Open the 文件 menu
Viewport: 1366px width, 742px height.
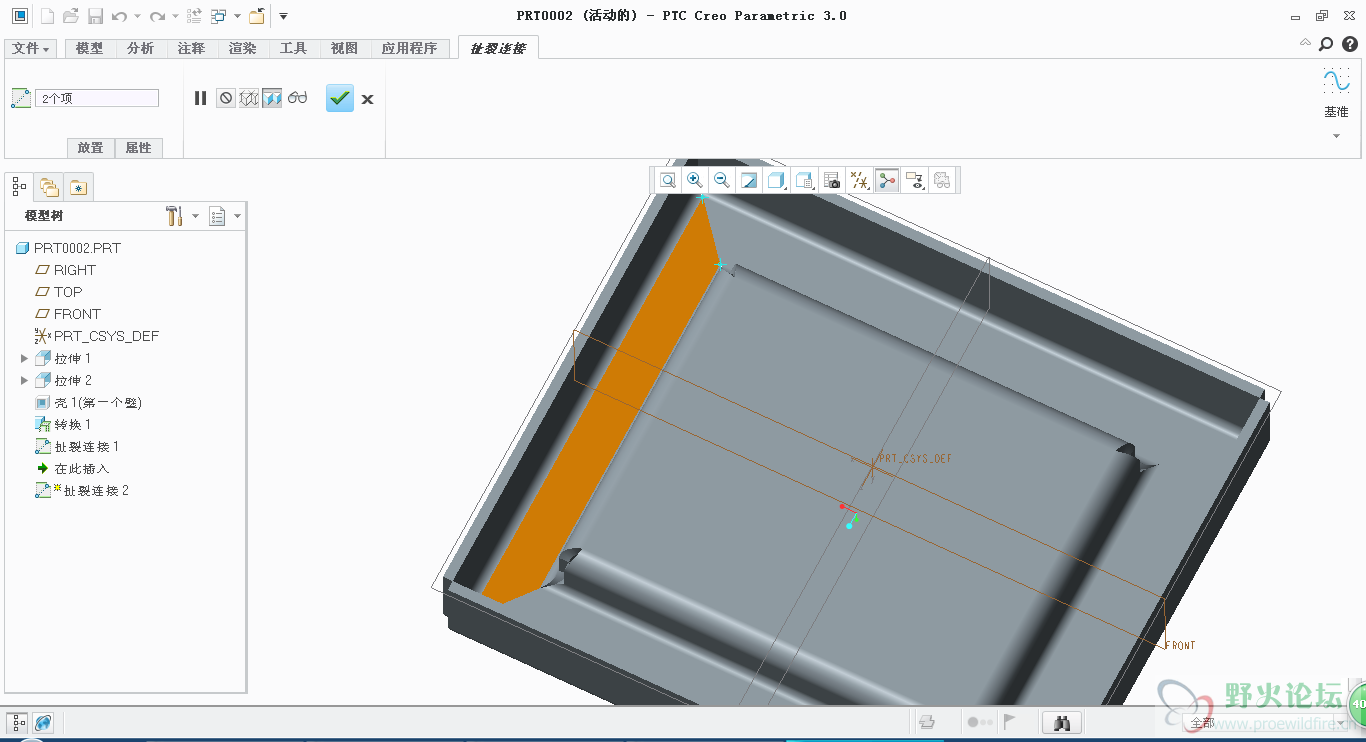31,48
